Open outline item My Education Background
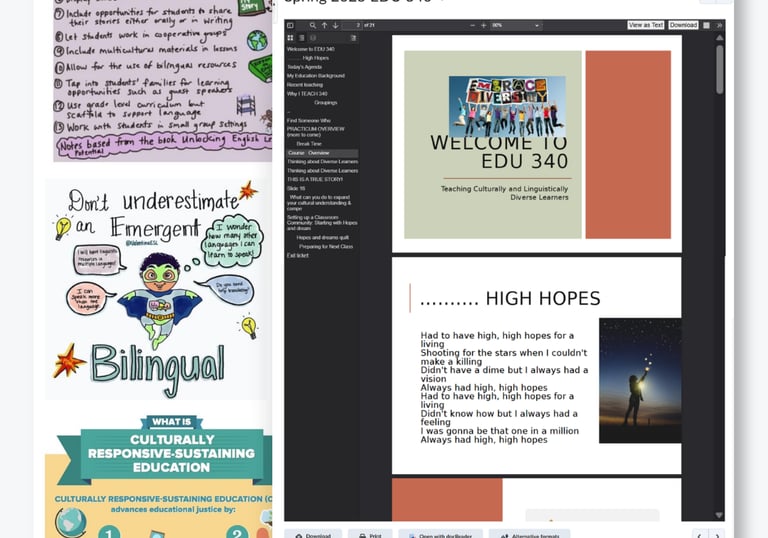Image resolution: width=768 pixels, height=538 pixels. (316, 75)
